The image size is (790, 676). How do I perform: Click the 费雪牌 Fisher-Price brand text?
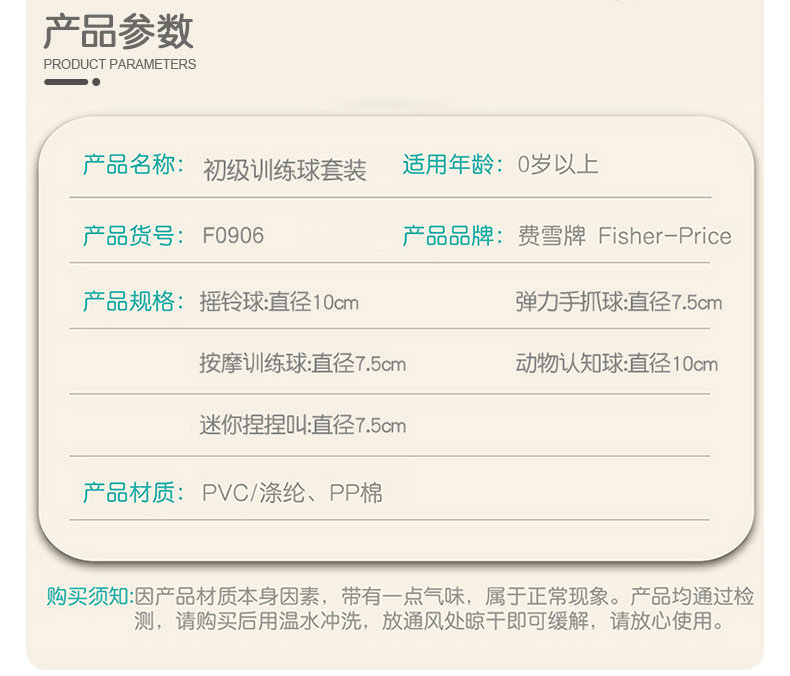click(x=624, y=236)
